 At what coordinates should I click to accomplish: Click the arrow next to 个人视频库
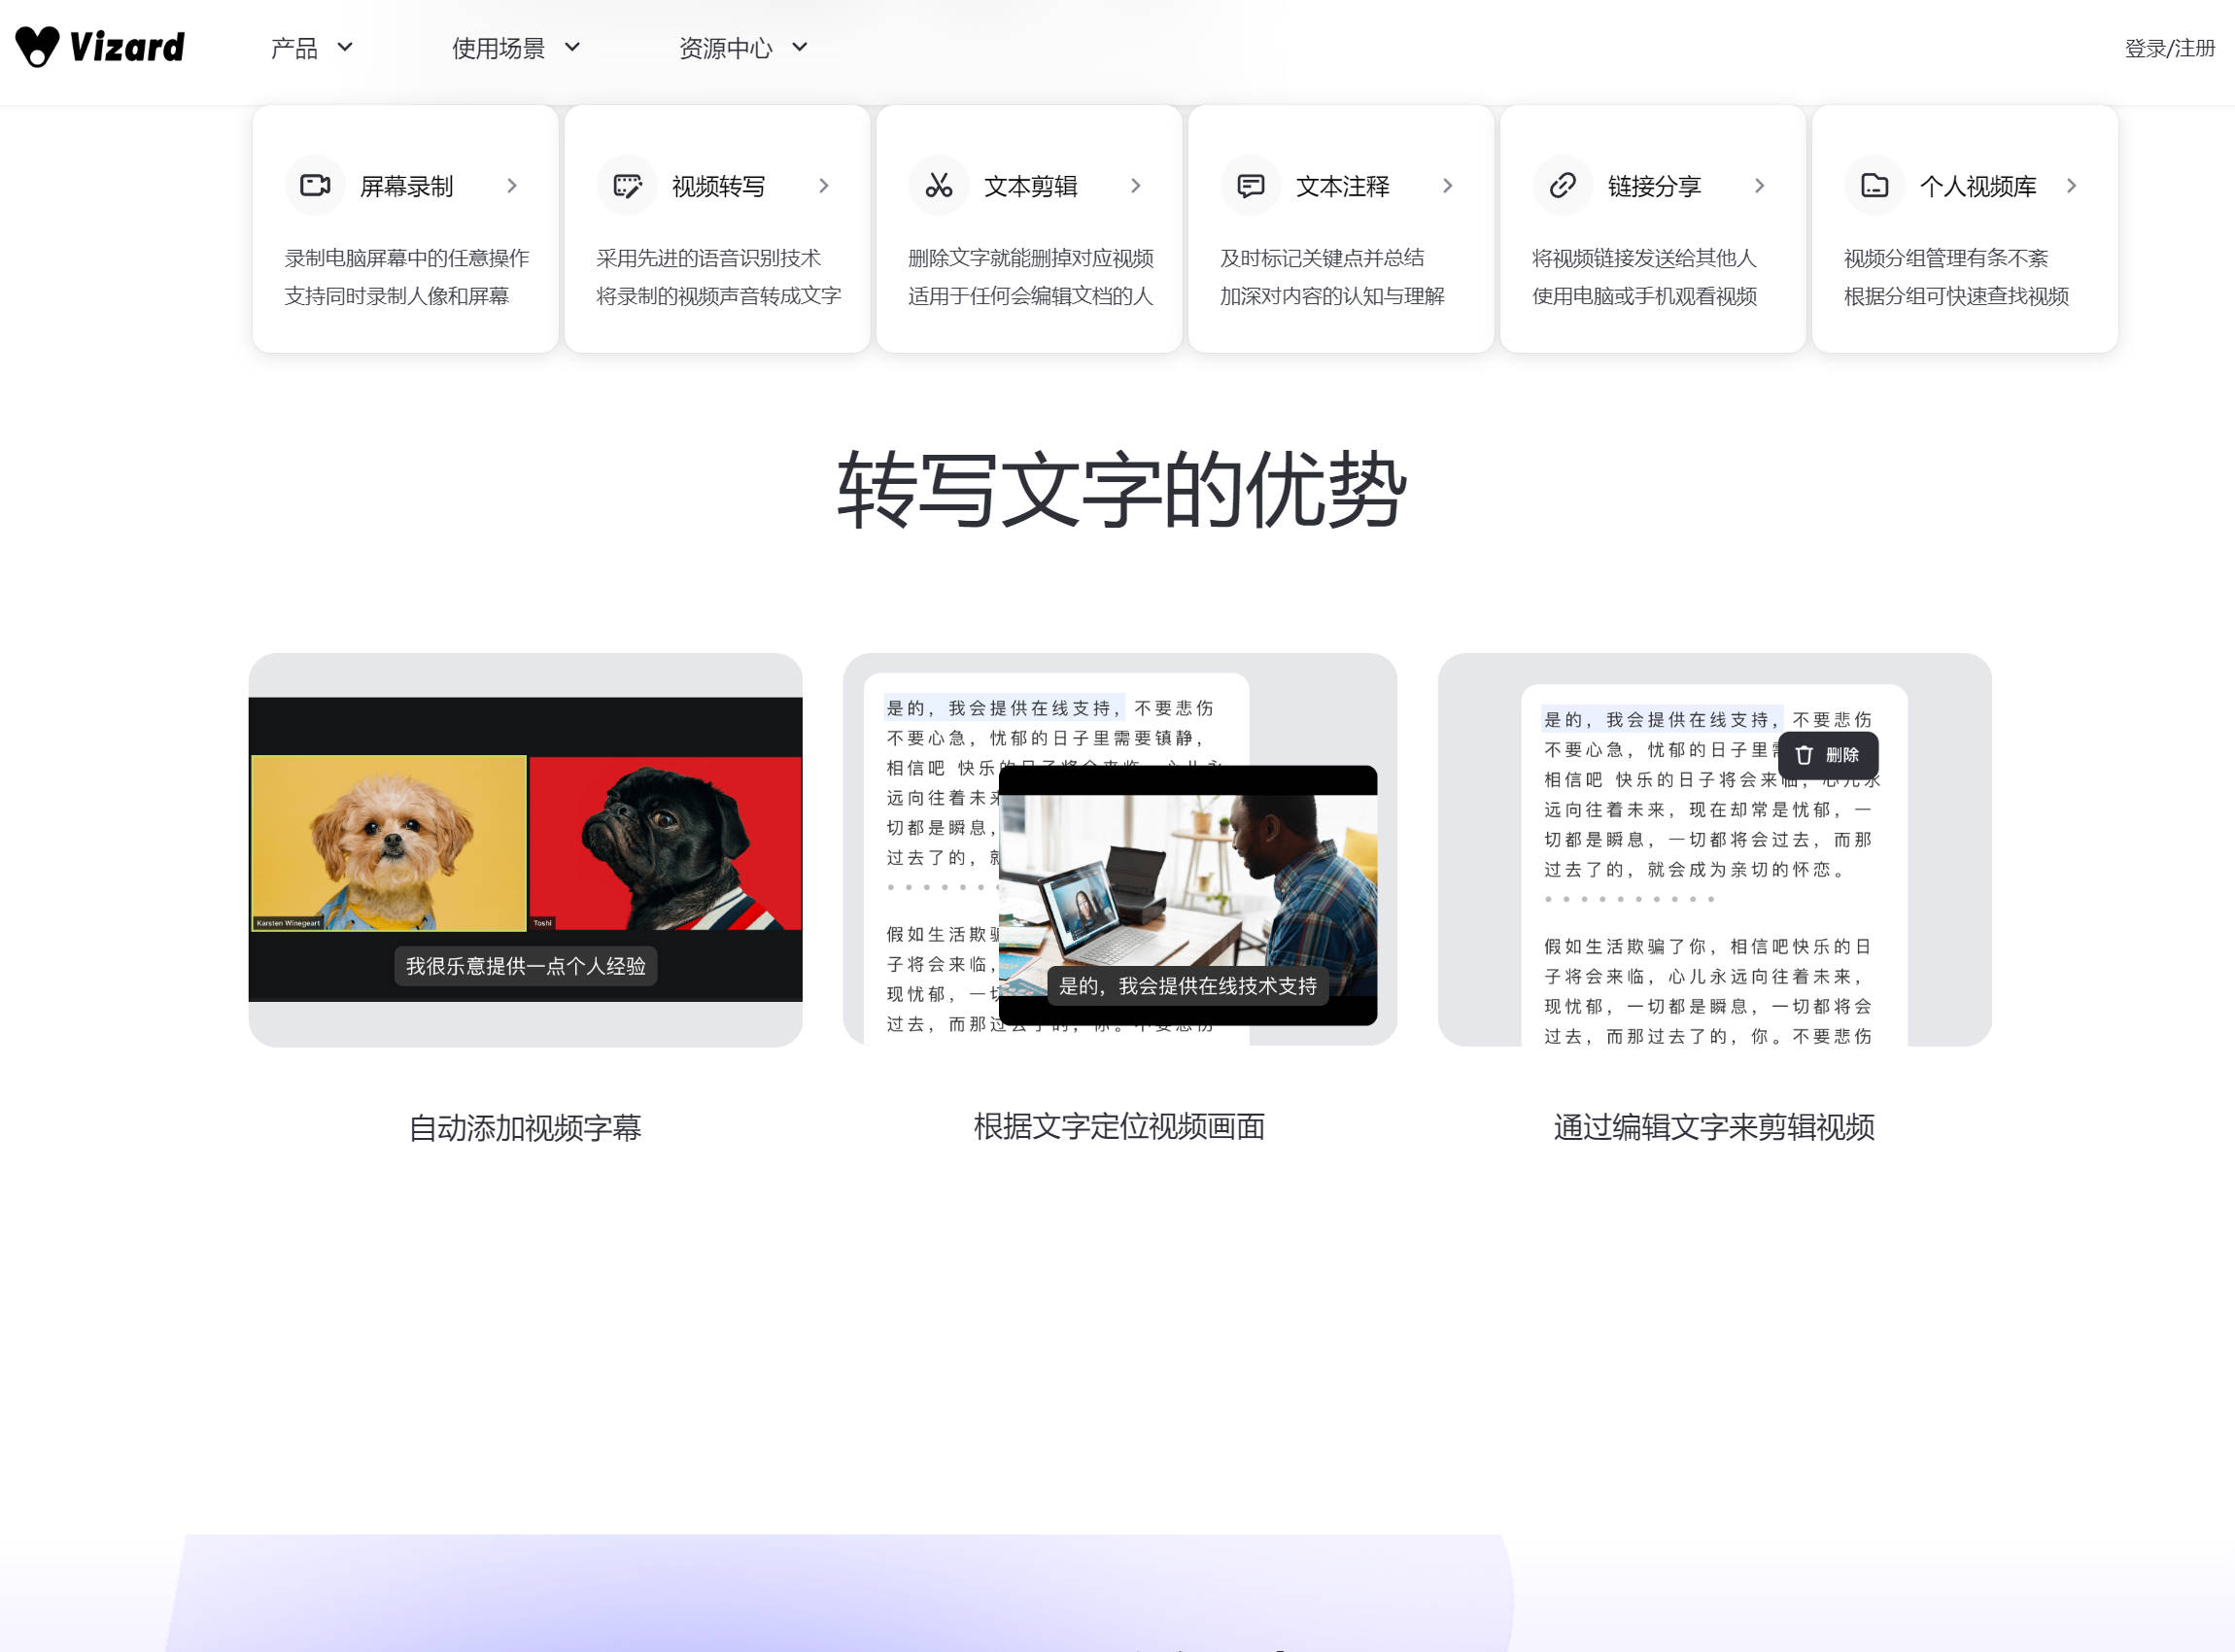click(2072, 186)
